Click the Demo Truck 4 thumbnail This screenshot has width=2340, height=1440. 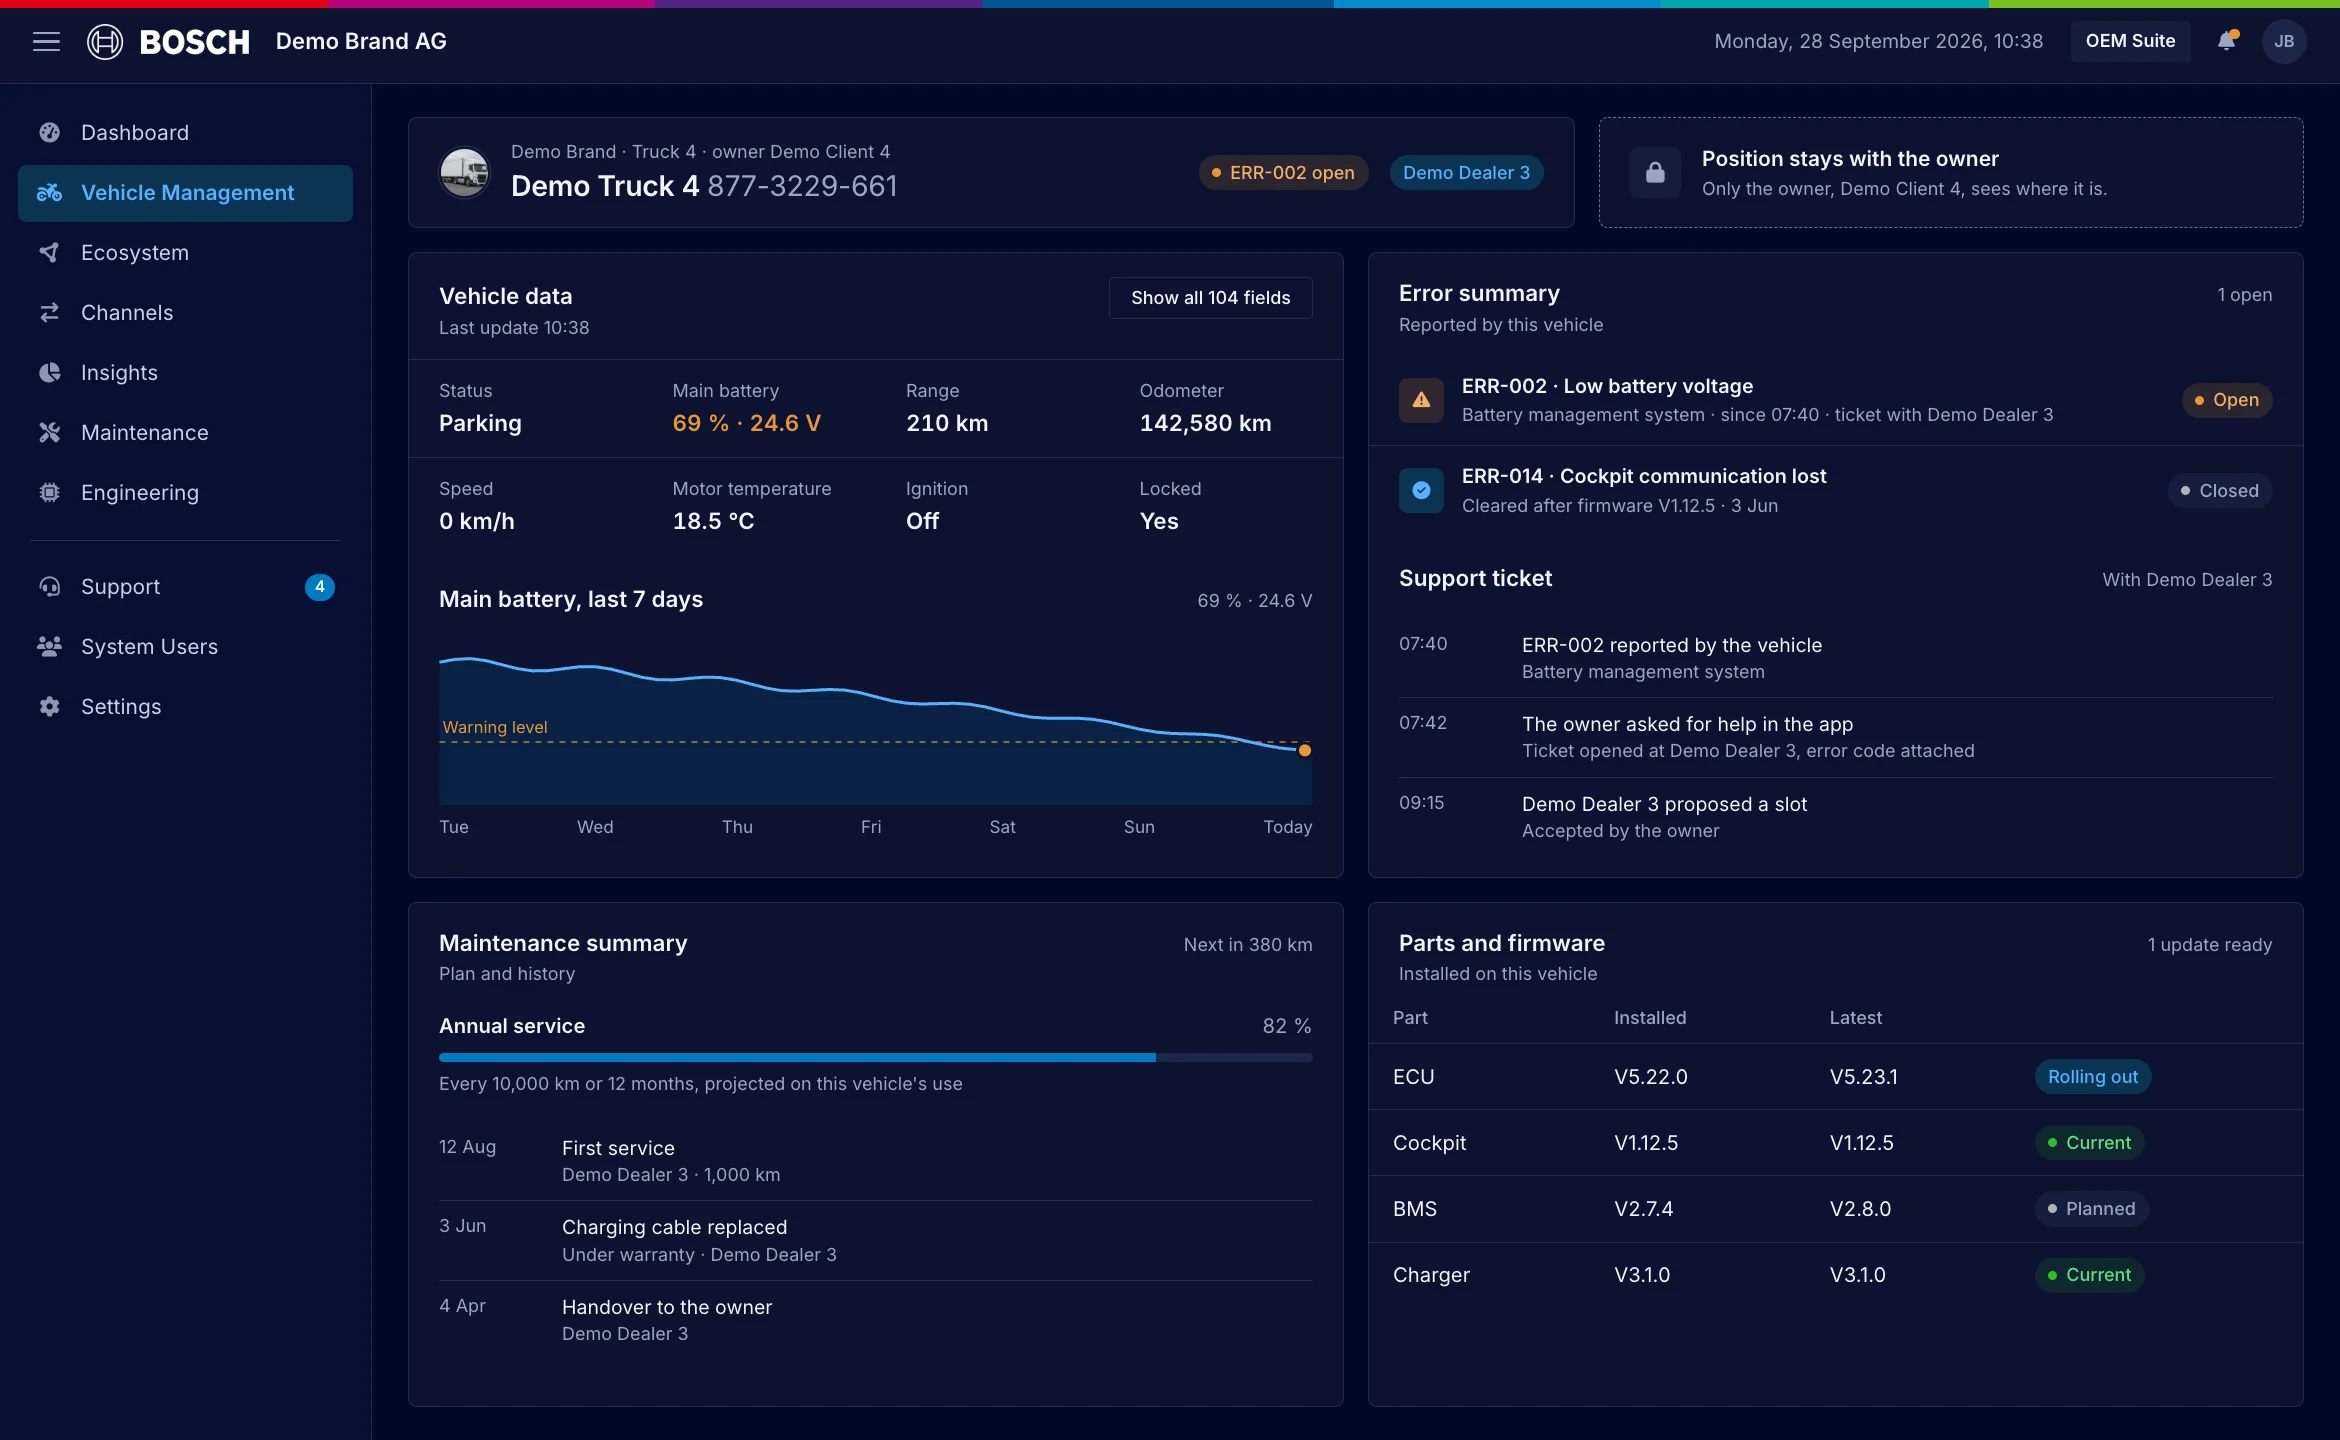[465, 172]
